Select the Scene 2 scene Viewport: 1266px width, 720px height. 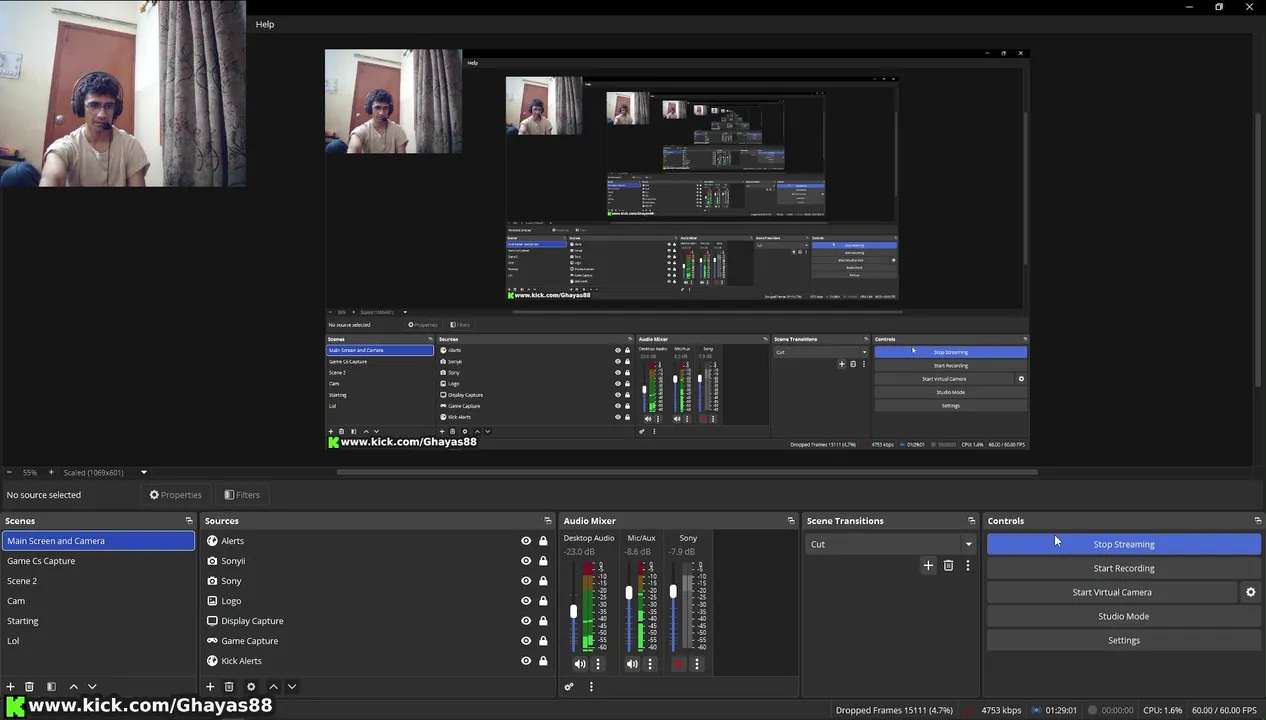pos(99,581)
